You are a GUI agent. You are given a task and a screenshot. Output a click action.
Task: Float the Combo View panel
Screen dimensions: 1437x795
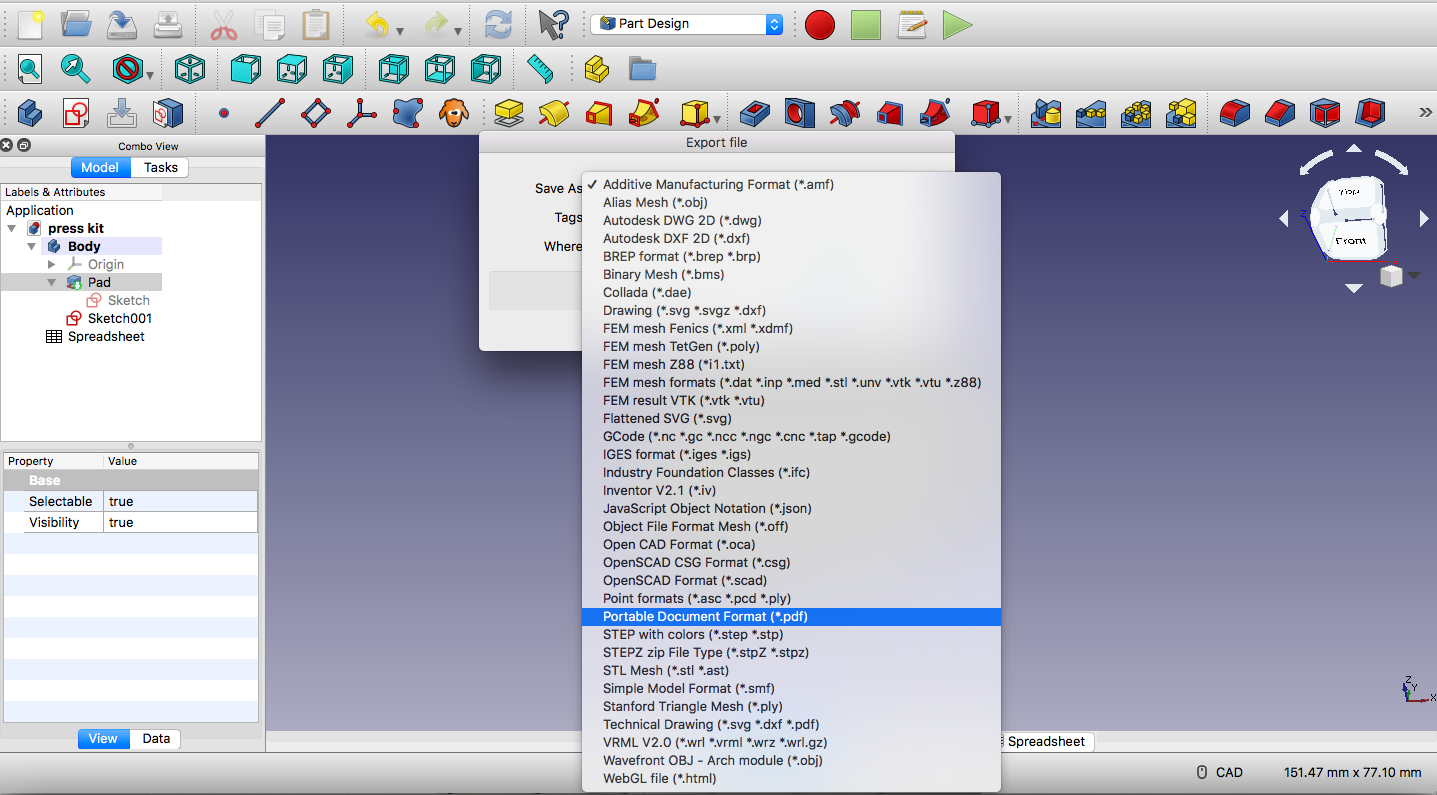[x=24, y=146]
